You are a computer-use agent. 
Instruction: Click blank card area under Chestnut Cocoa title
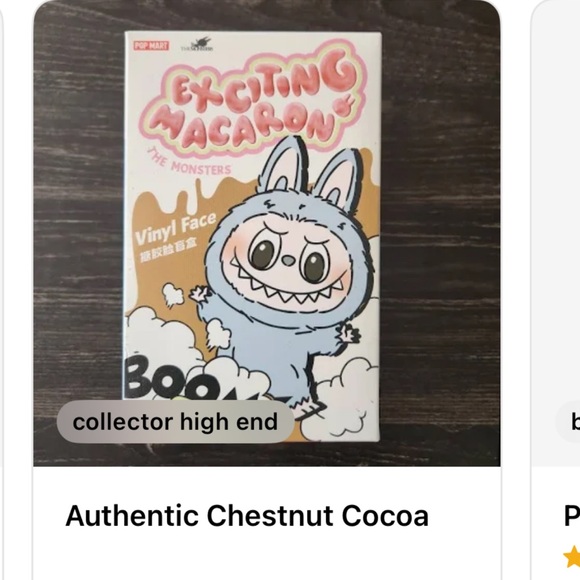coord(267,555)
